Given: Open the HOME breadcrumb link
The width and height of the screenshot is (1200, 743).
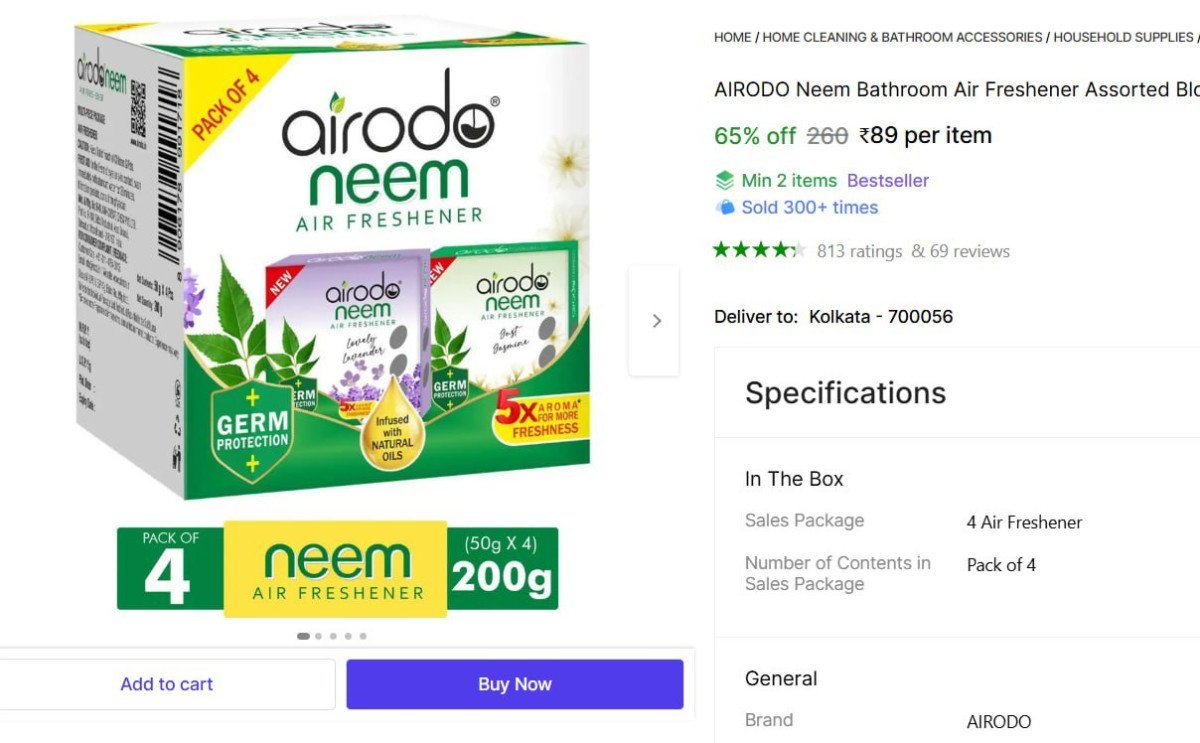Looking at the screenshot, I should [x=731, y=37].
